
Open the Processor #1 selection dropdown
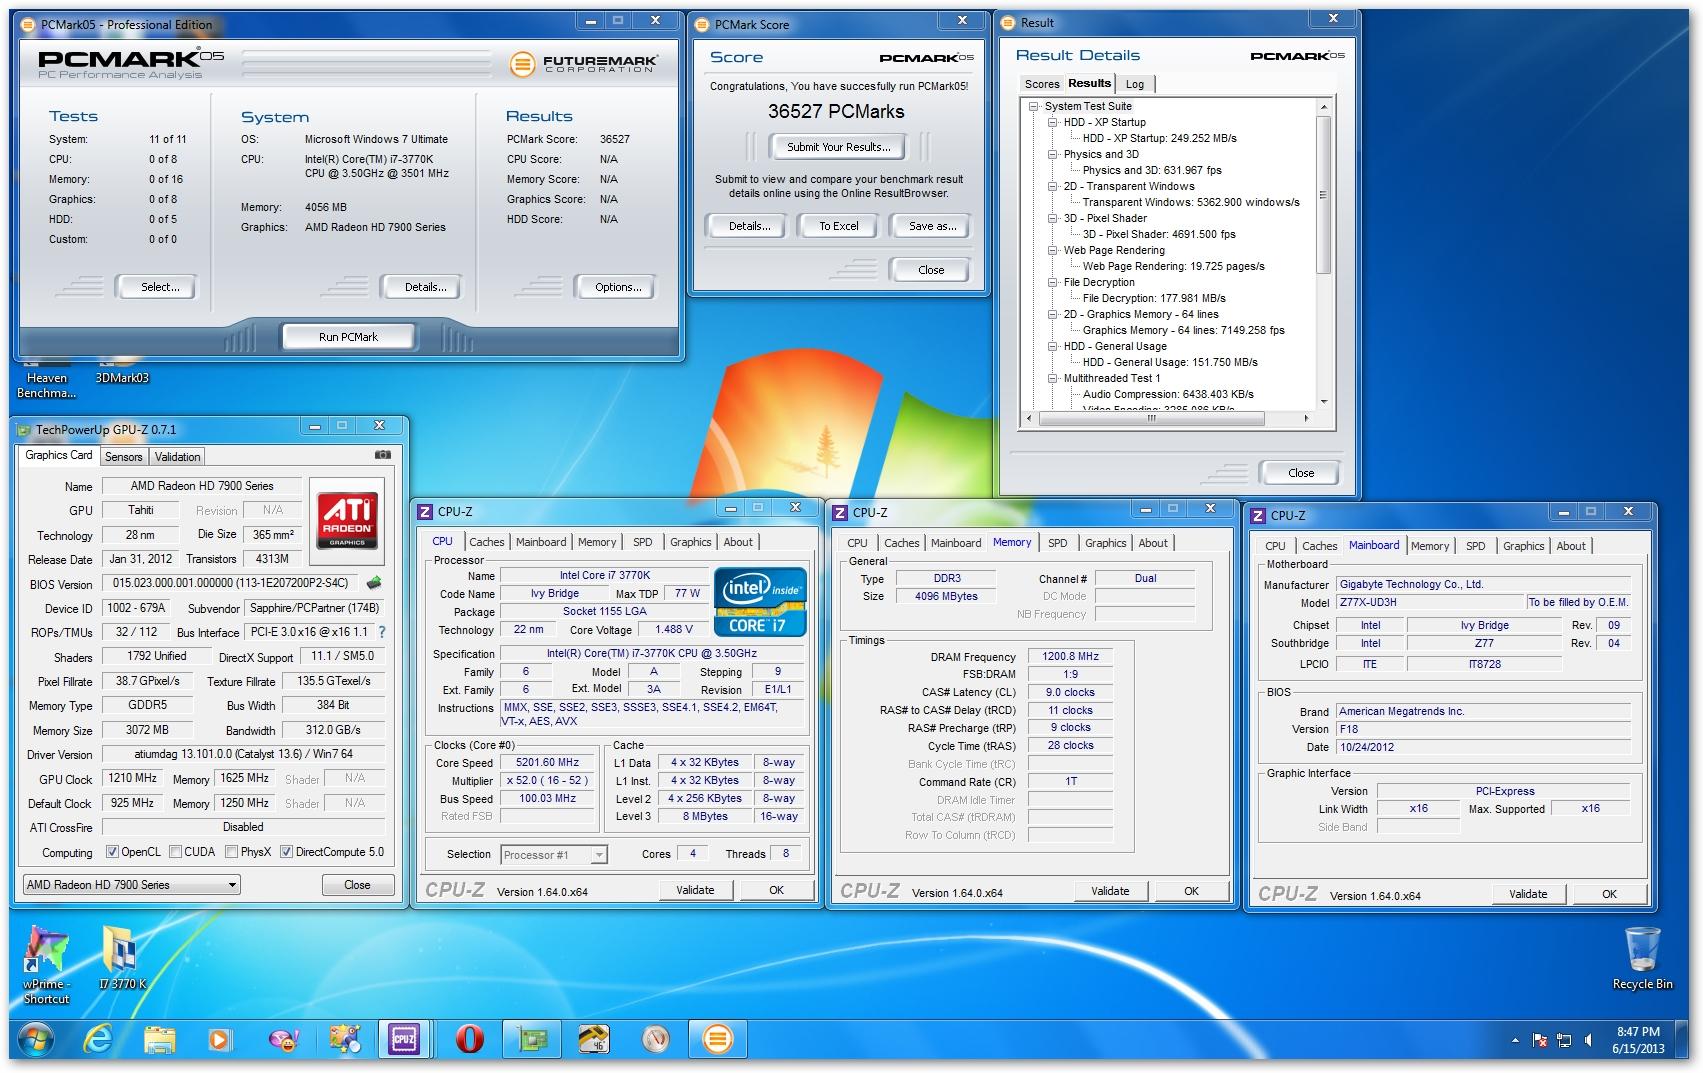[554, 855]
